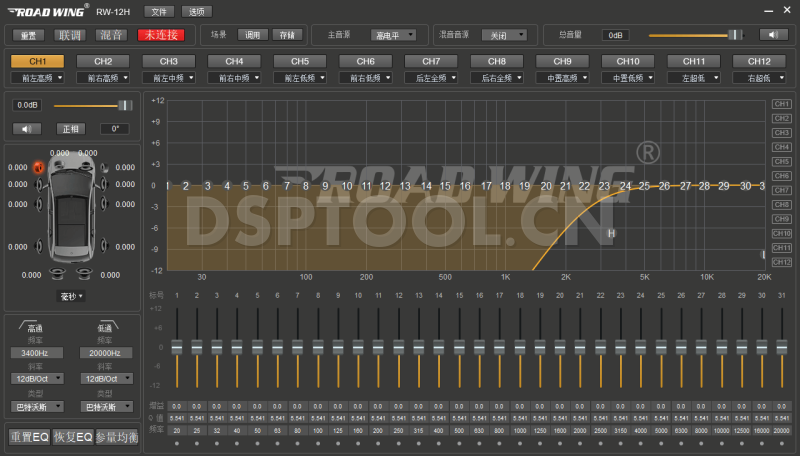Open the 选项 options menu

click(196, 11)
